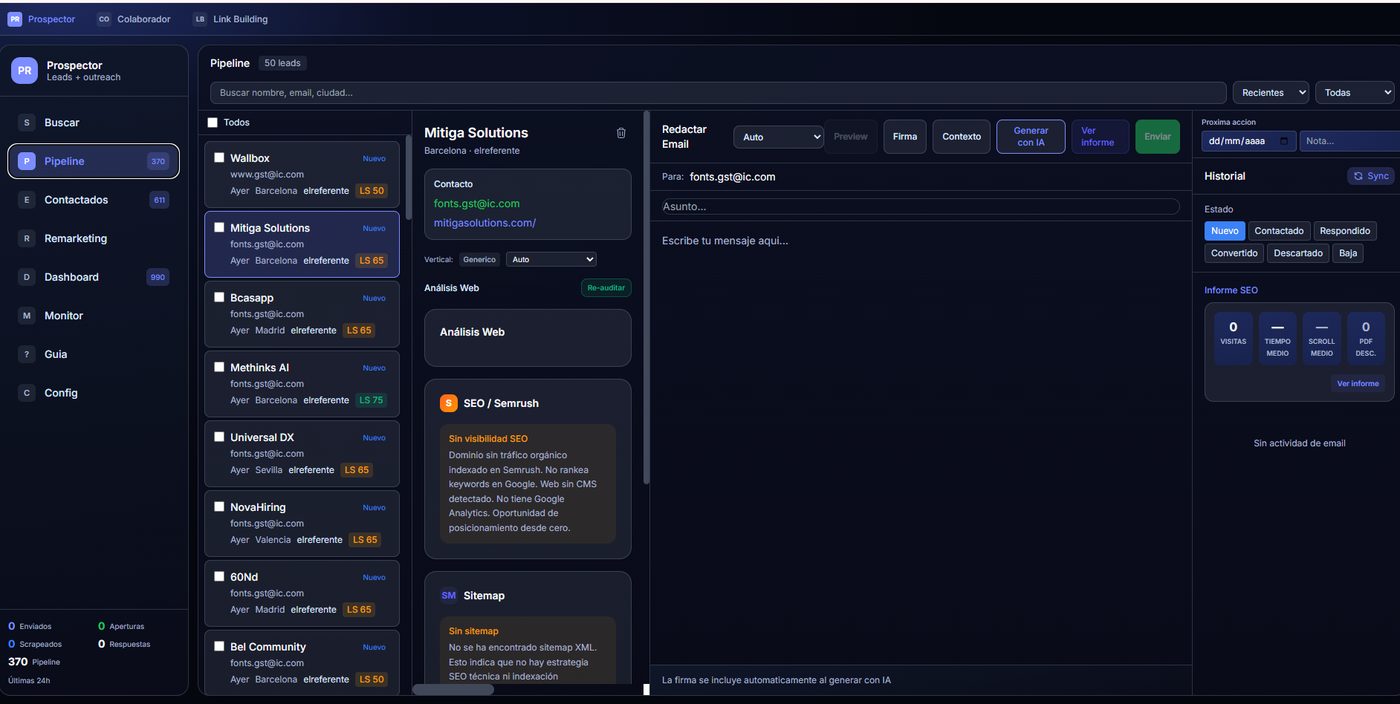Click the detail panel horizontal scrollbar
This screenshot has width=1400, height=704.
coord(453,689)
